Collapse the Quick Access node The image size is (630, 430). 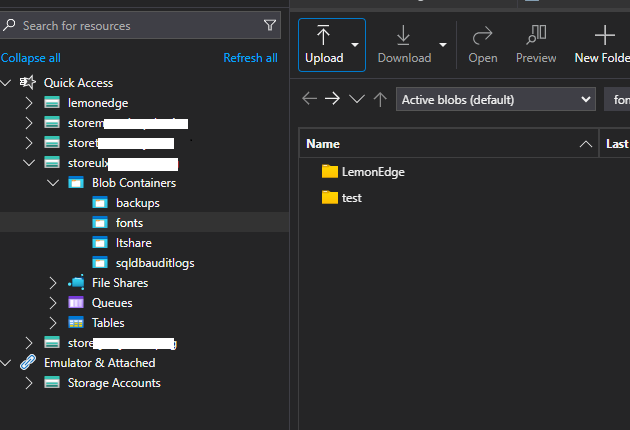pos(6,83)
